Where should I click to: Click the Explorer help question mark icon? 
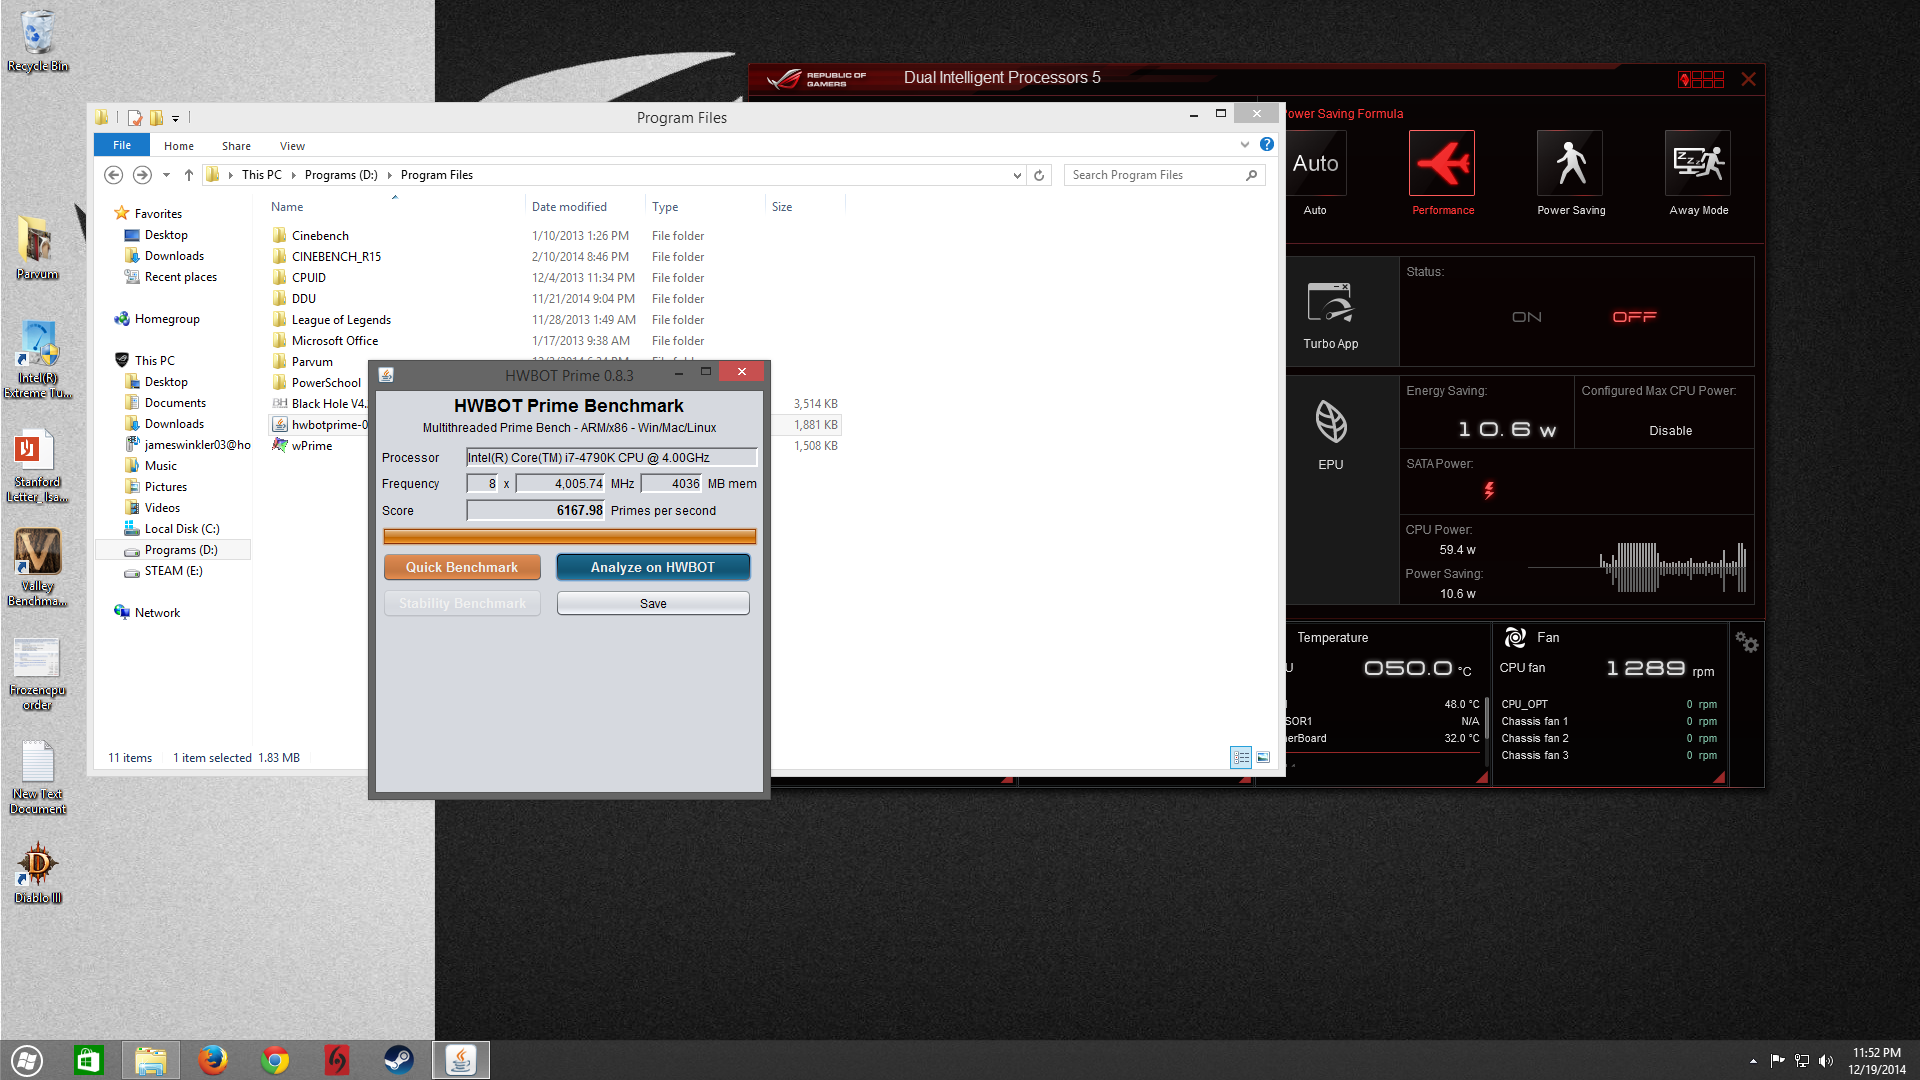point(1267,144)
